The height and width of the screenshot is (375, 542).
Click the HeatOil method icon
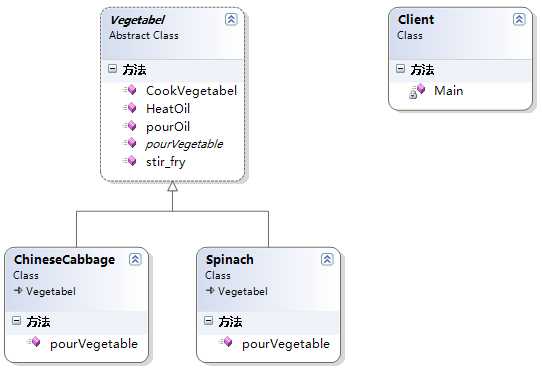(x=130, y=108)
